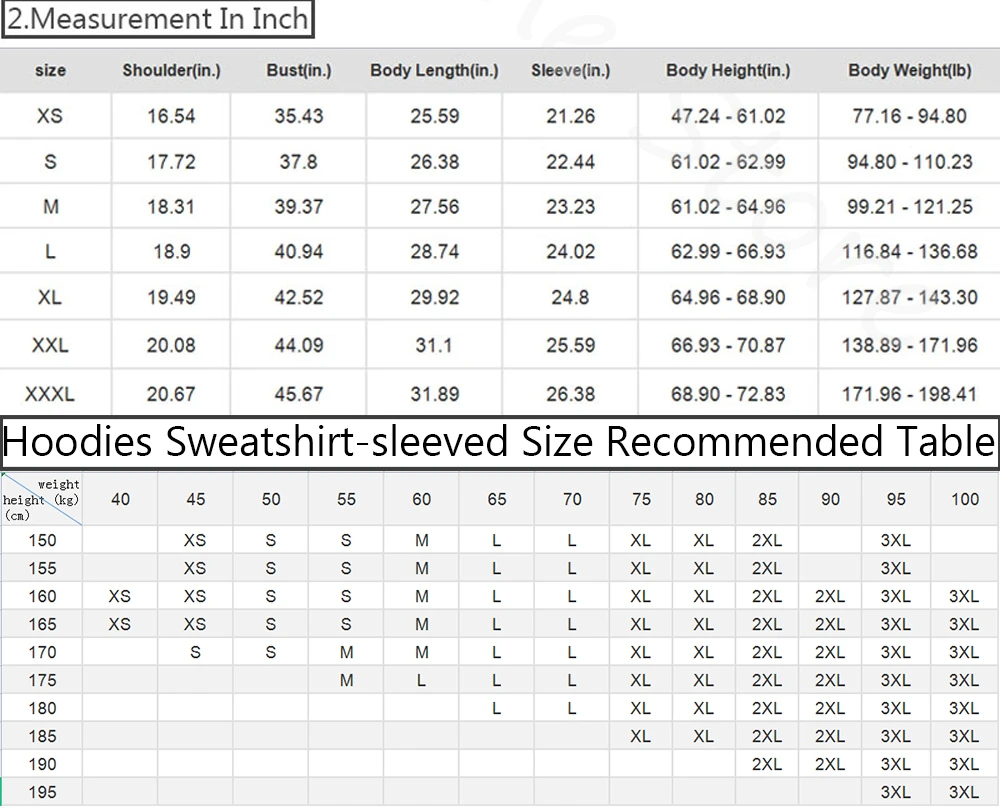The height and width of the screenshot is (809, 1000).
Task: Click the 2XL cell at 190 cm, 85 kg
Action: pyautogui.click(x=767, y=764)
